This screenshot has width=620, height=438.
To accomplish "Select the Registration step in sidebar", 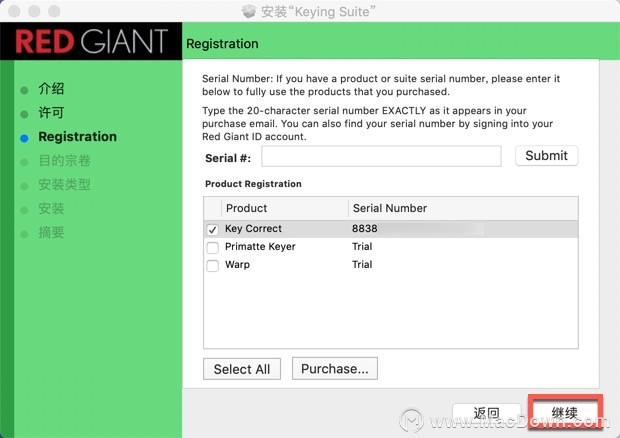I will (78, 137).
